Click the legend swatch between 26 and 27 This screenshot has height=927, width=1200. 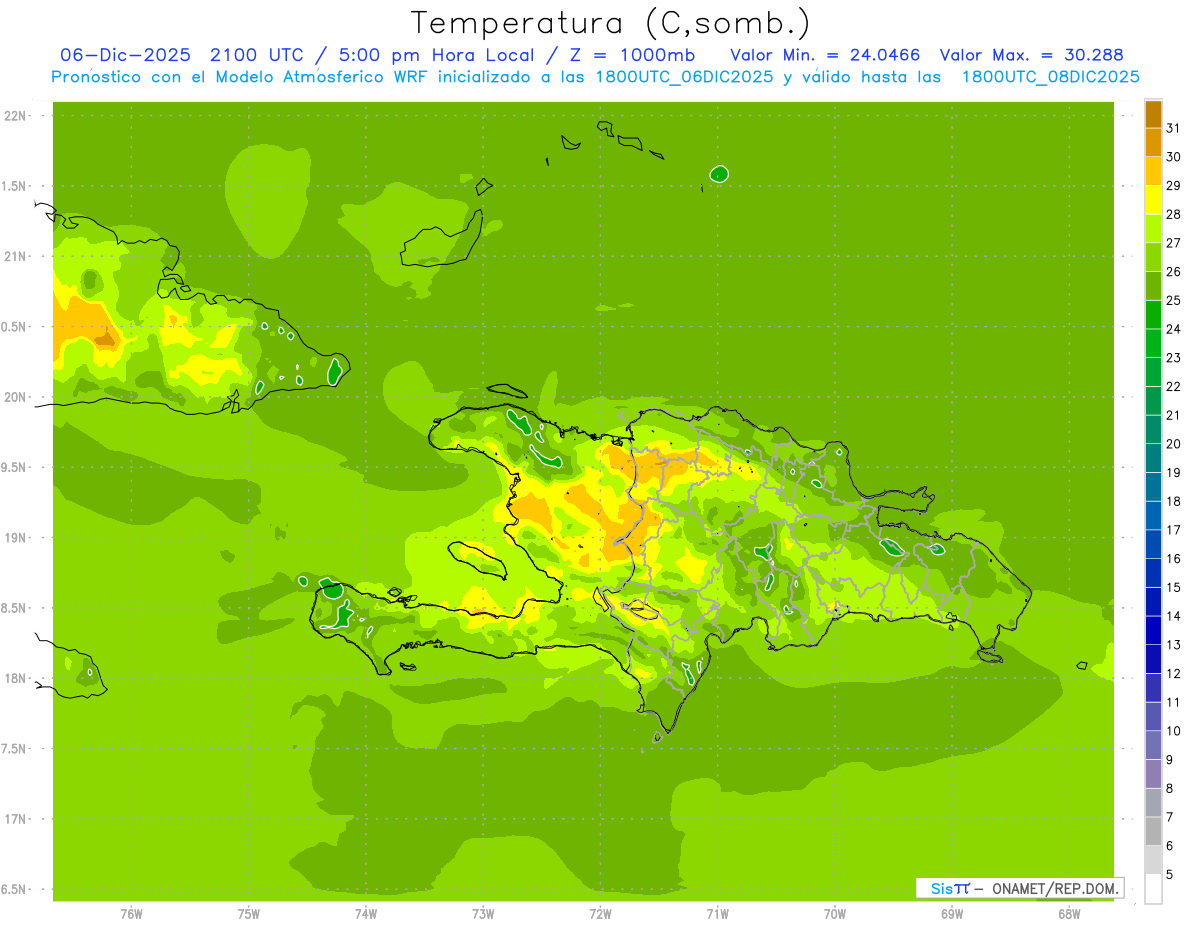click(x=1153, y=257)
